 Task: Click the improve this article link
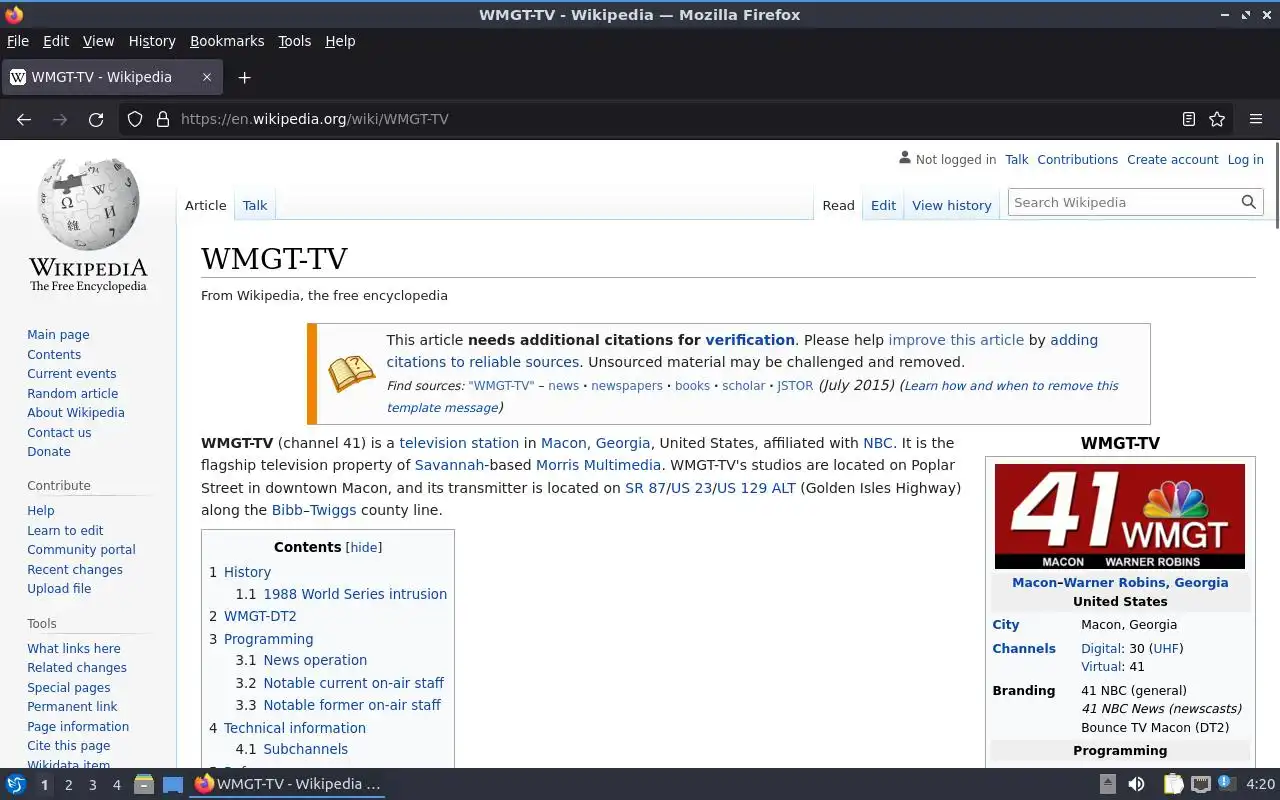click(x=956, y=340)
